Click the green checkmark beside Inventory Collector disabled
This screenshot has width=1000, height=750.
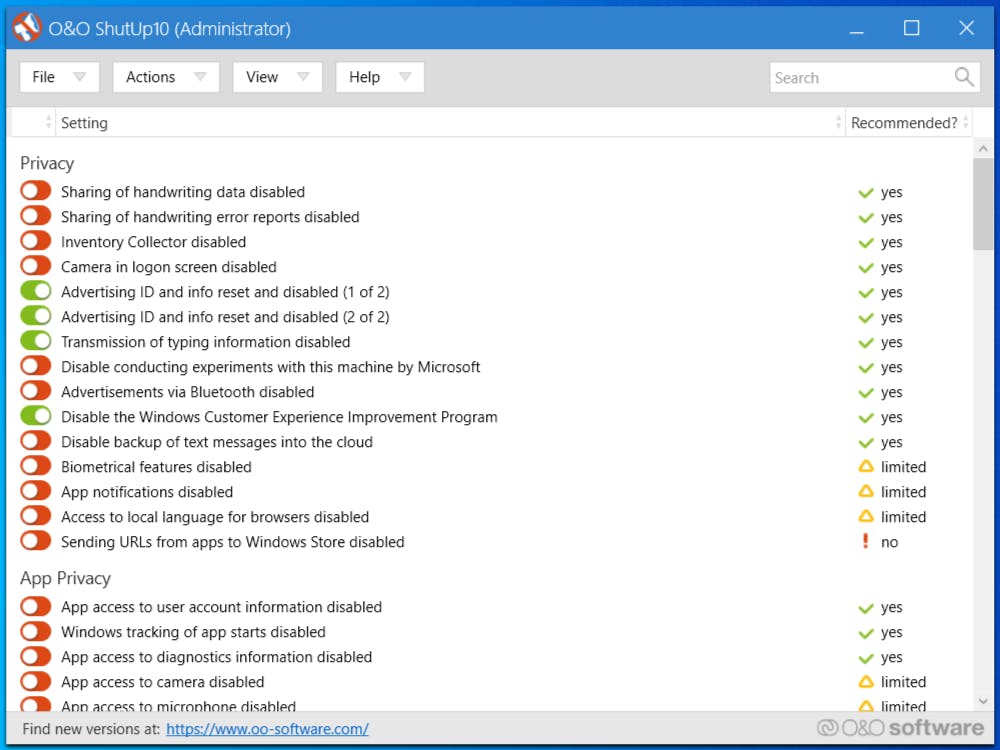pos(864,242)
